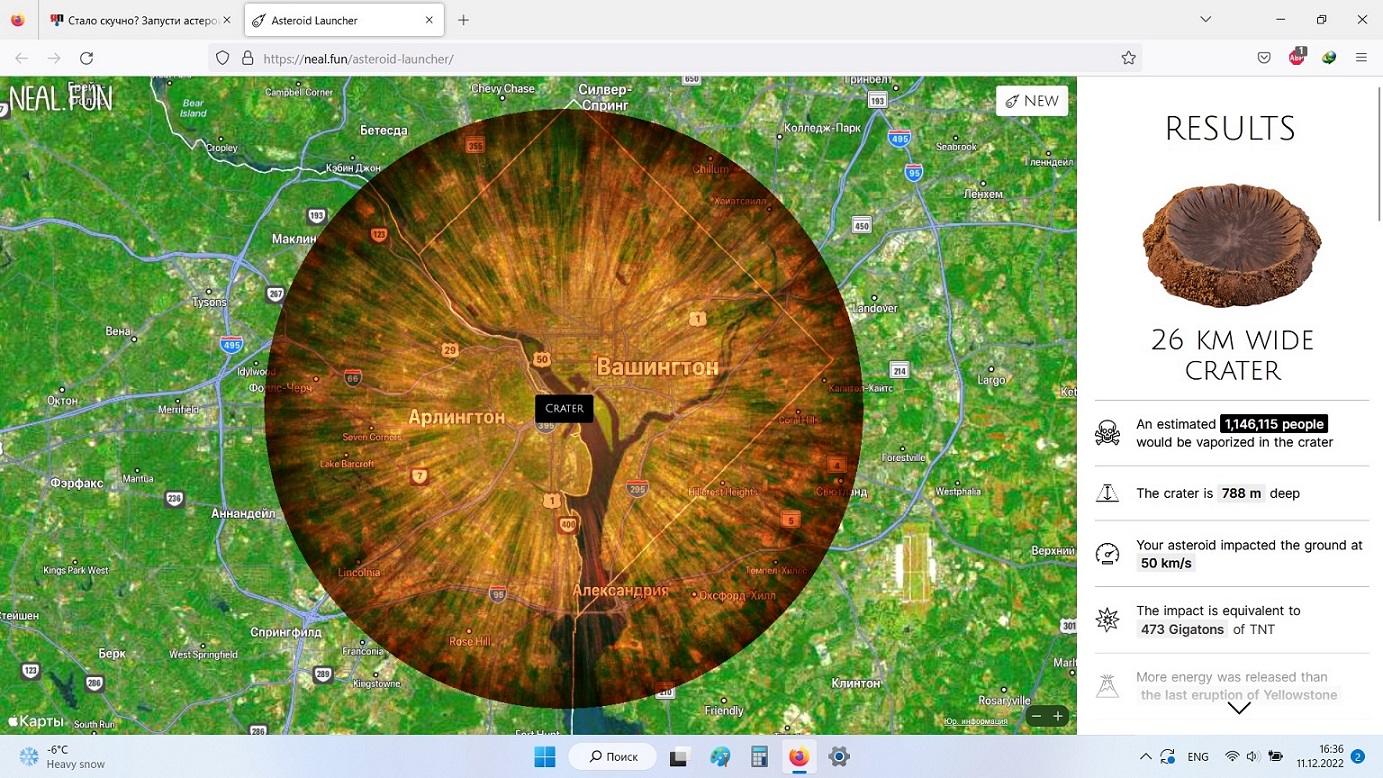Click the RESULTS heading
This screenshot has height=778, width=1383.
click(1230, 129)
